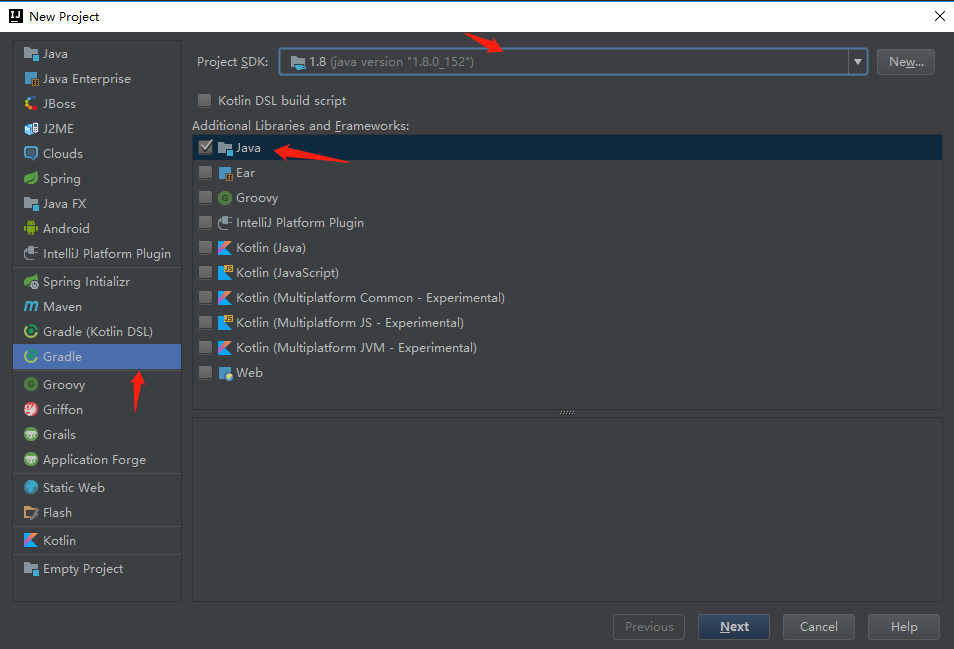Click the Spring Initializr icon
954x649 pixels.
31,282
